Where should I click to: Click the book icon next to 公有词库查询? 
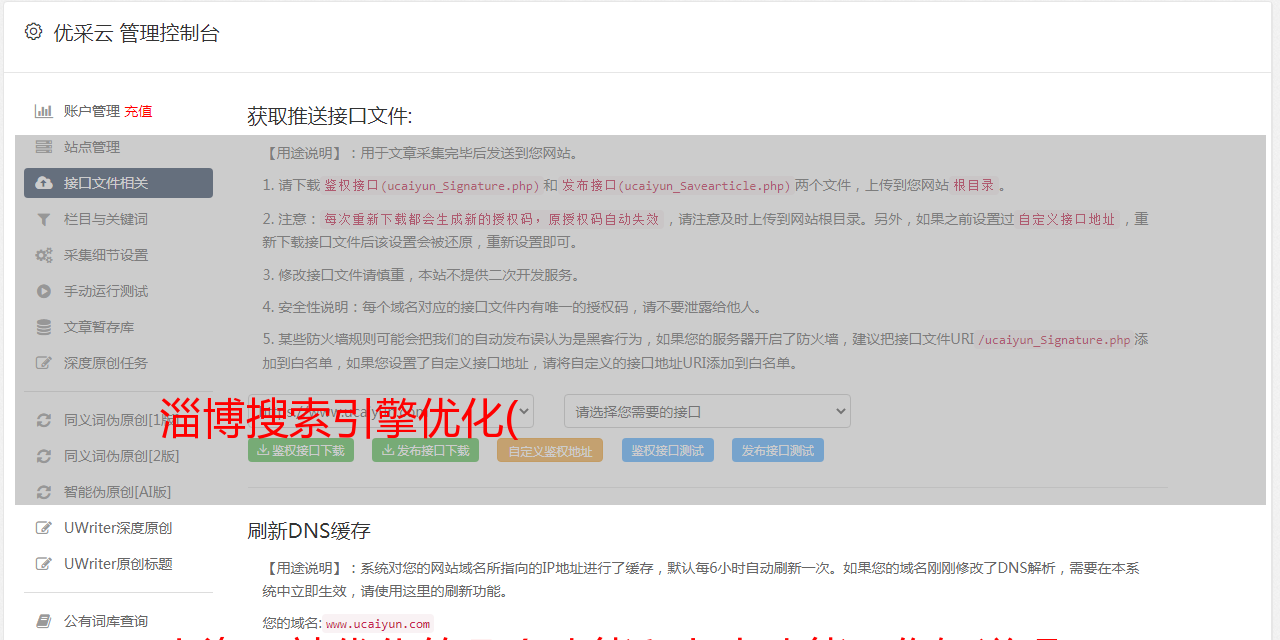[44, 621]
